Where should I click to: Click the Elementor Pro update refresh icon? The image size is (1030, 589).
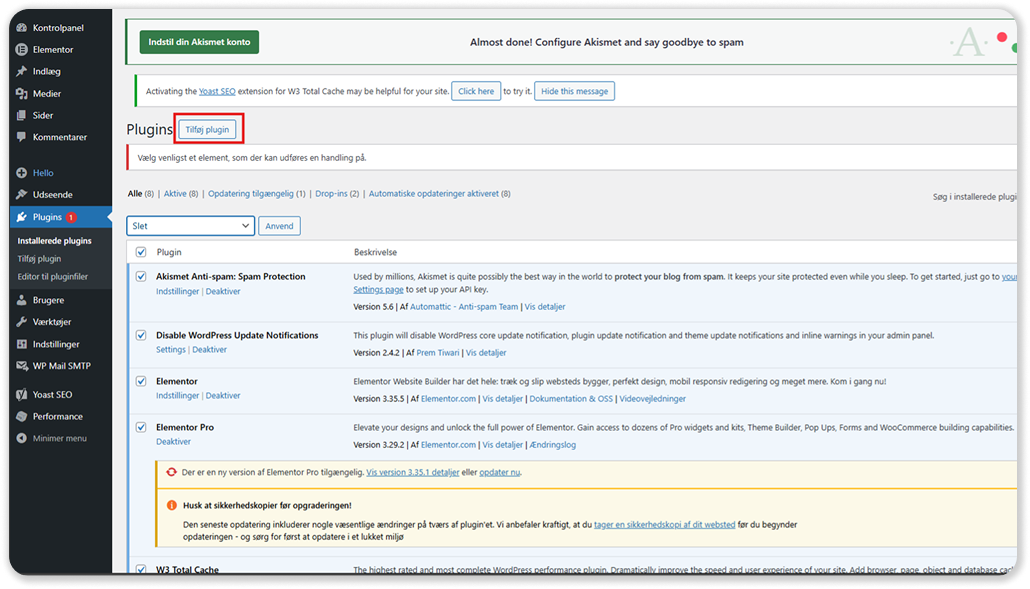pyautogui.click(x=171, y=472)
